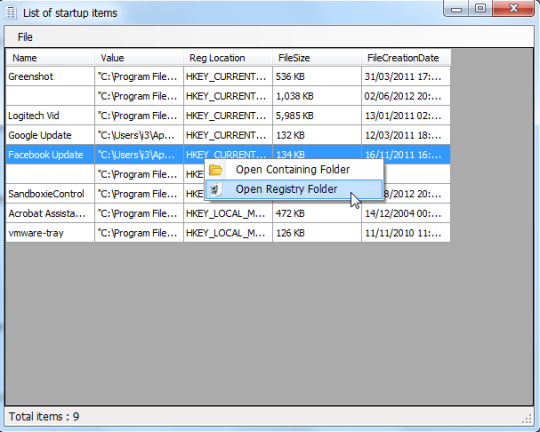Open the File menu

pyautogui.click(x=25, y=37)
